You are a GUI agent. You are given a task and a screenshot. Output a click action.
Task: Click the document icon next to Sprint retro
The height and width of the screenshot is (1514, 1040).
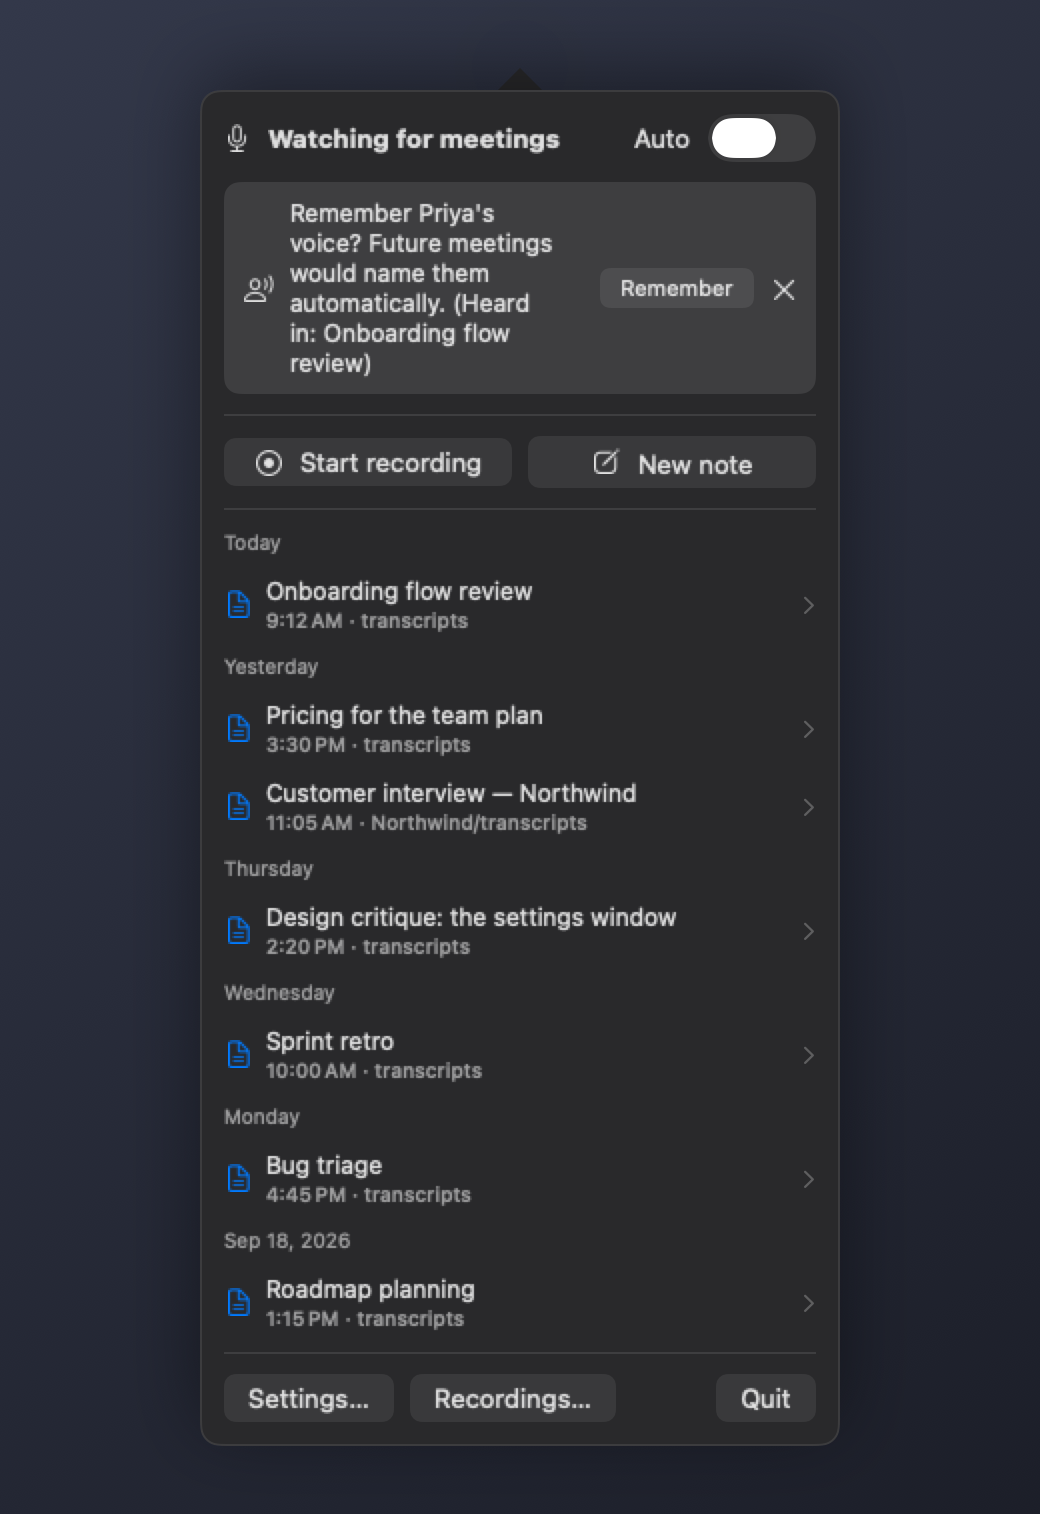pos(239,1055)
